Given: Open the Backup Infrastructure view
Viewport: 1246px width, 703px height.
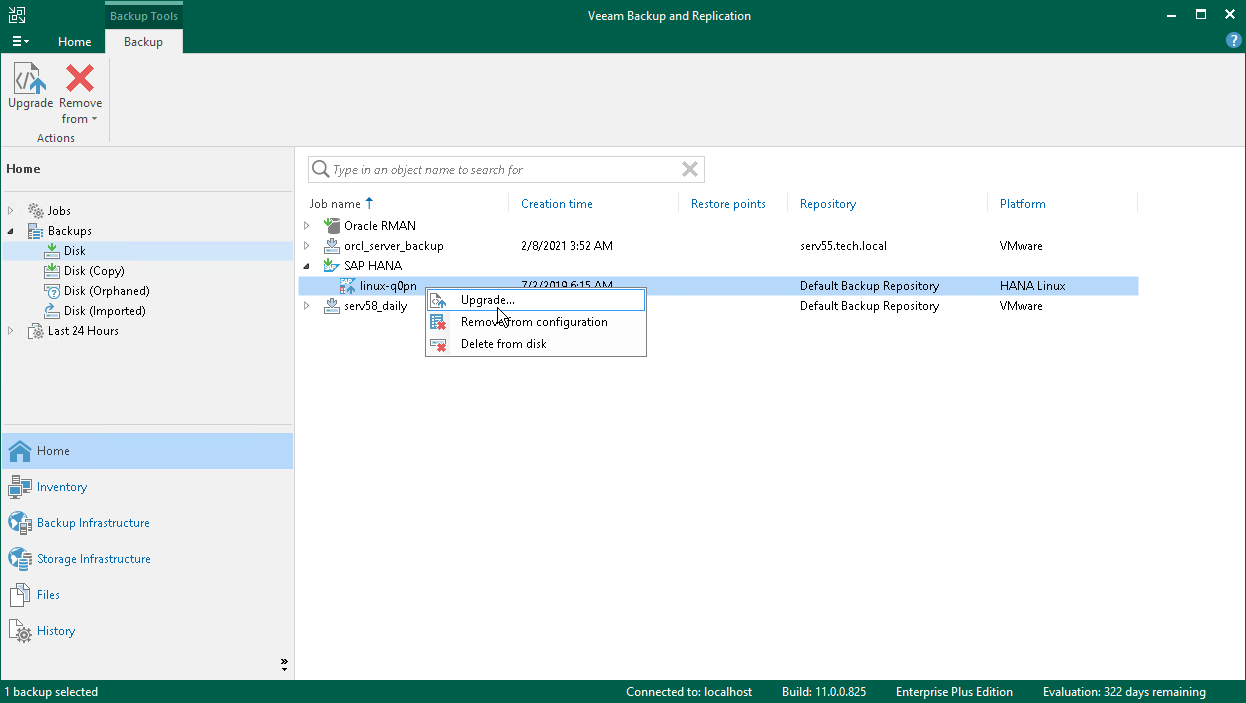Looking at the screenshot, I should 93,523.
